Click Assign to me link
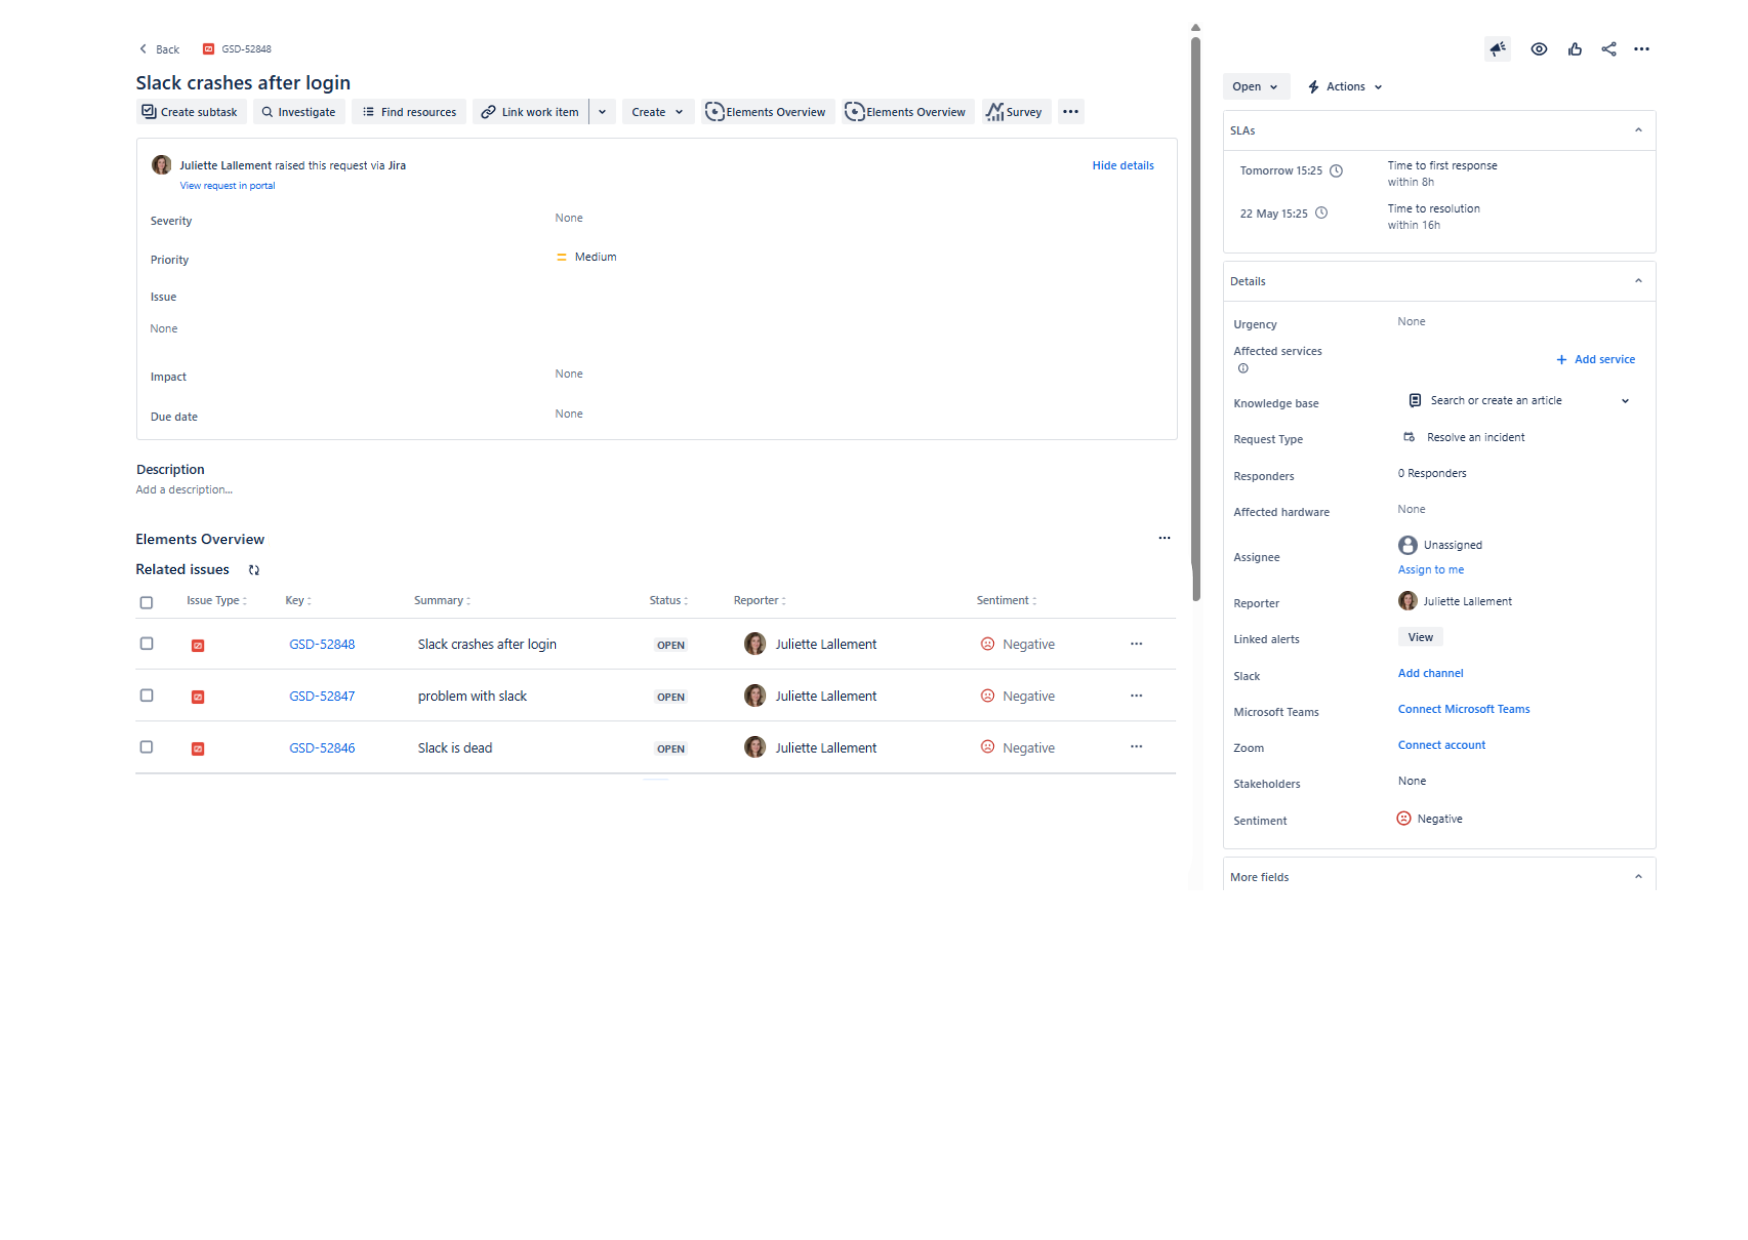This screenshot has height=1240, width=1748. tap(1430, 570)
